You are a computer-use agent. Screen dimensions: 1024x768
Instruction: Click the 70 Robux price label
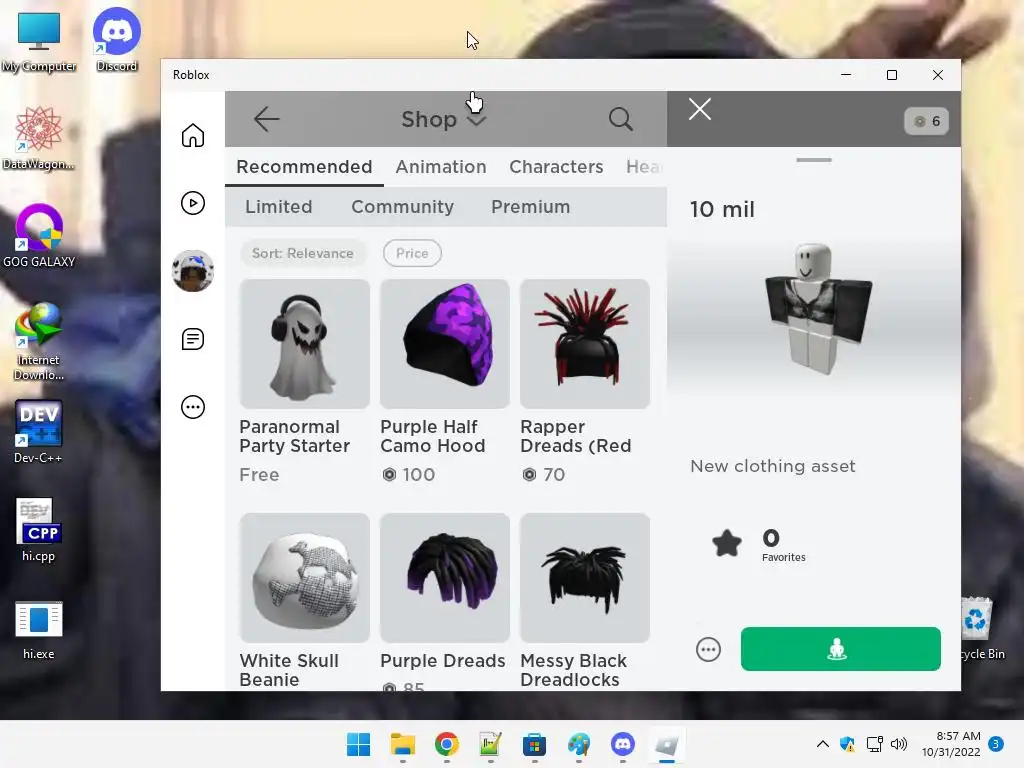[x=543, y=474]
